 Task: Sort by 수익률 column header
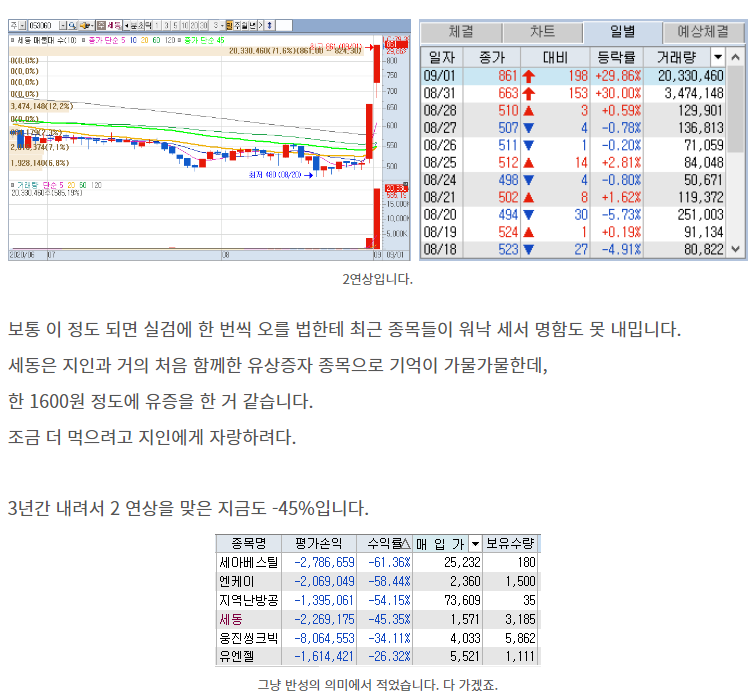click(x=385, y=544)
